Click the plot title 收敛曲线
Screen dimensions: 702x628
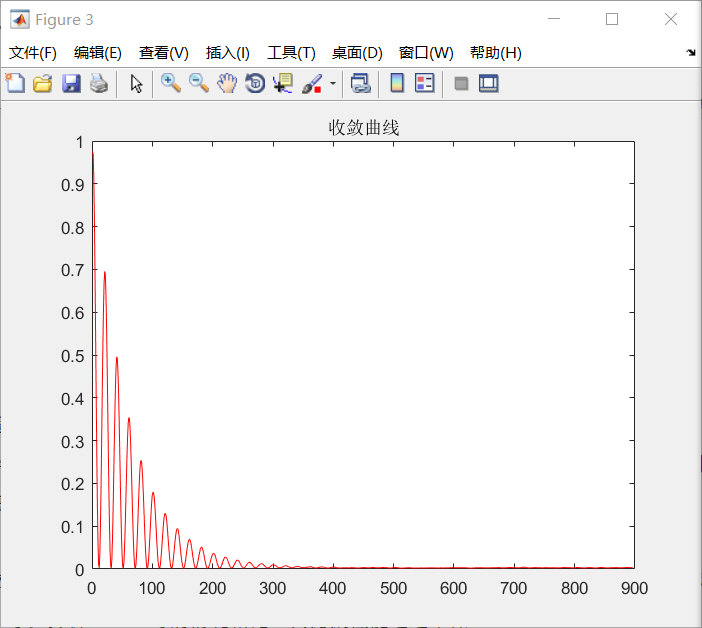364,128
